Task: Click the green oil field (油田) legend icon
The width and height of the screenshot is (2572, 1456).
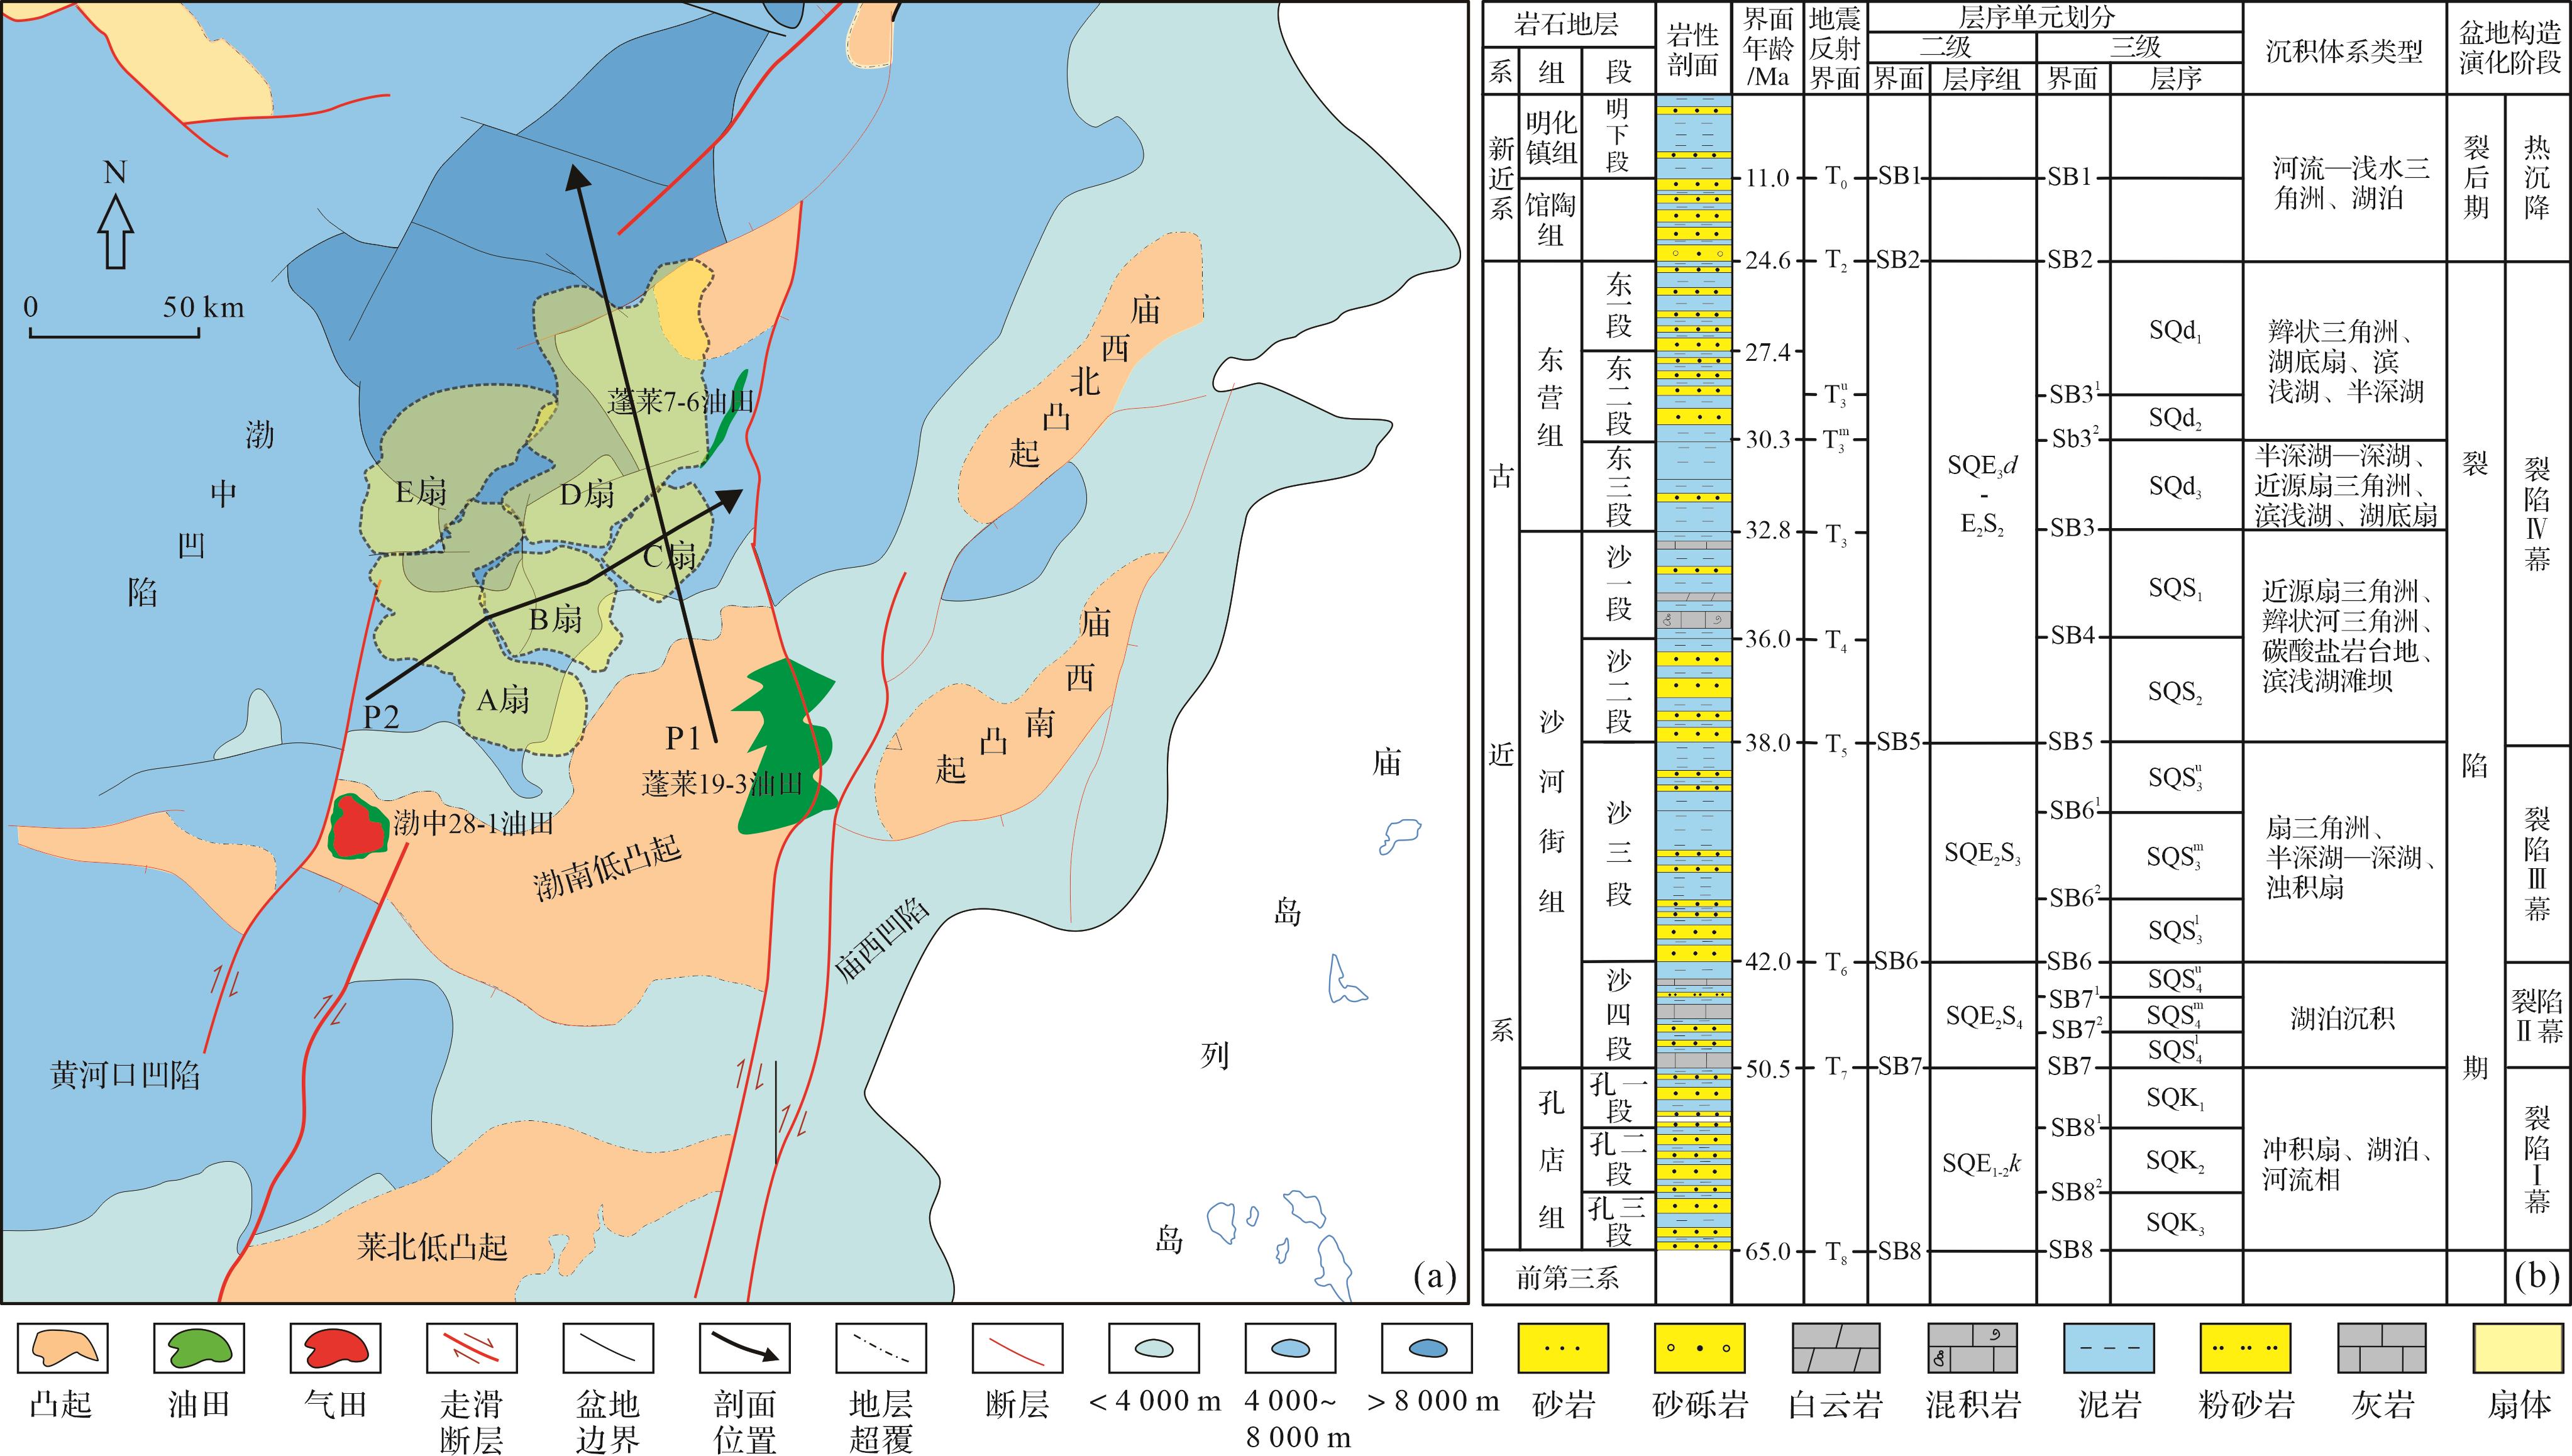Action: pos(199,1348)
